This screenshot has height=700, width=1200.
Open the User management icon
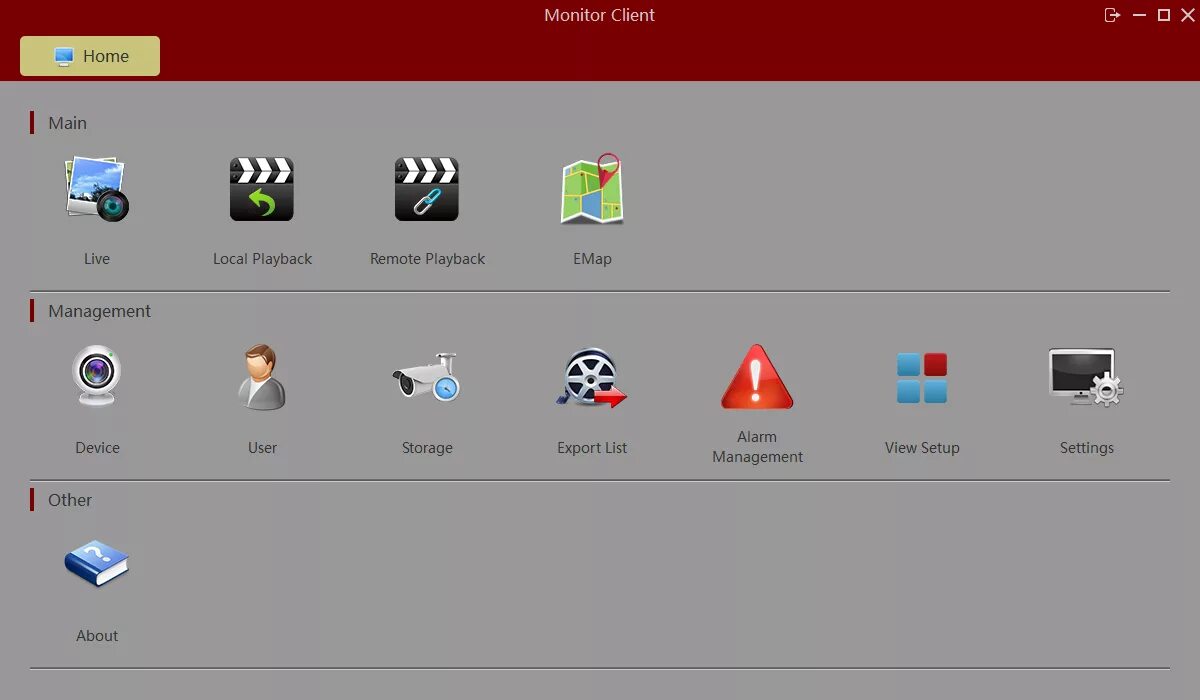coord(262,377)
